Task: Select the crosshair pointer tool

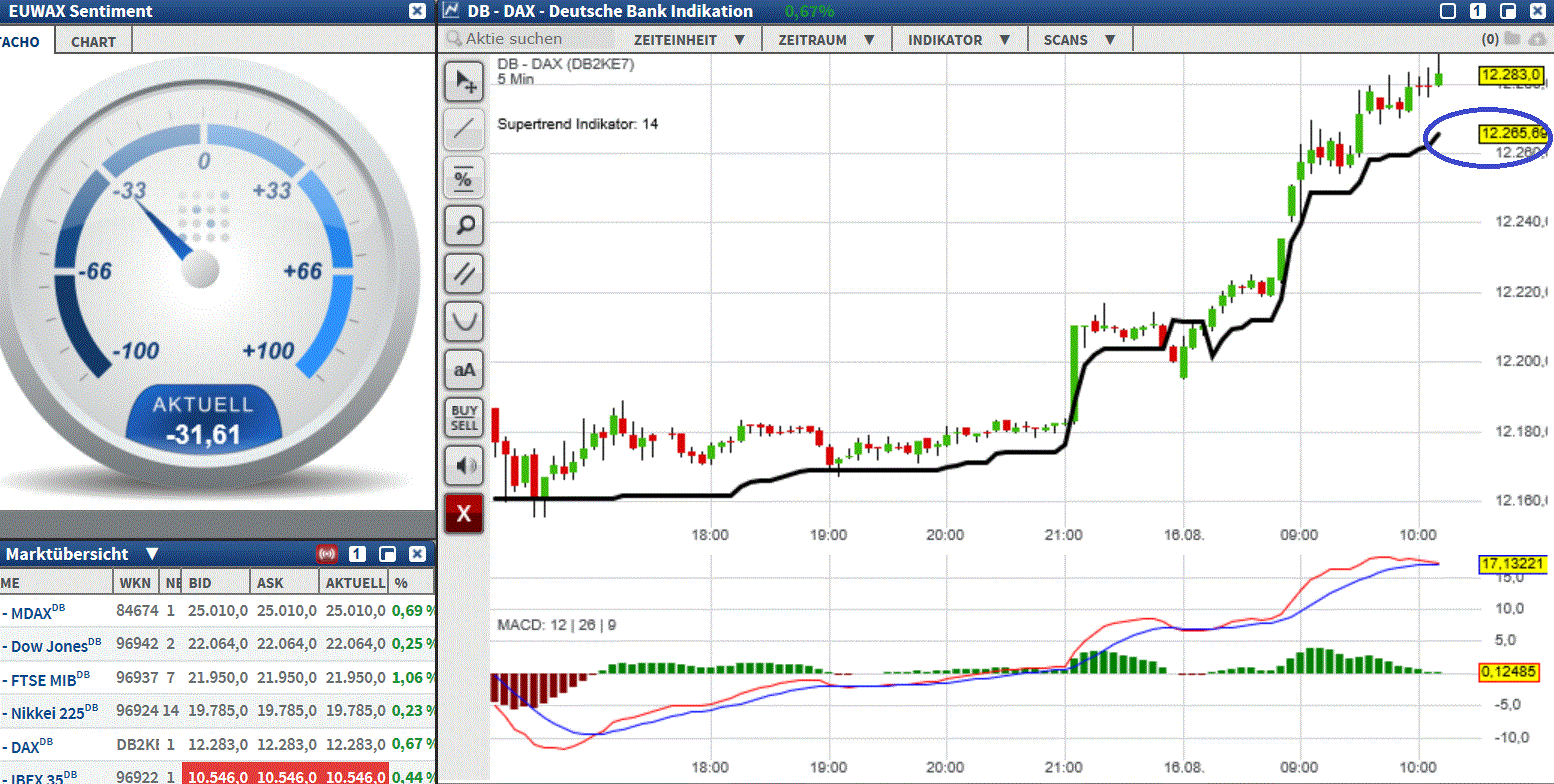Action: coord(463,81)
